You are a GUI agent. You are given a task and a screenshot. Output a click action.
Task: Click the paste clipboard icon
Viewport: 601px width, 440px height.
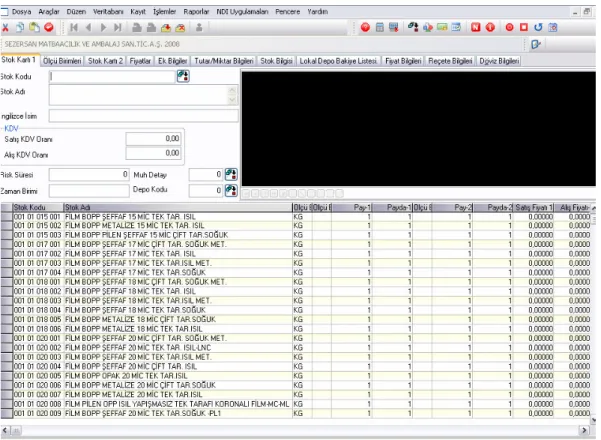click(x=34, y=28)
